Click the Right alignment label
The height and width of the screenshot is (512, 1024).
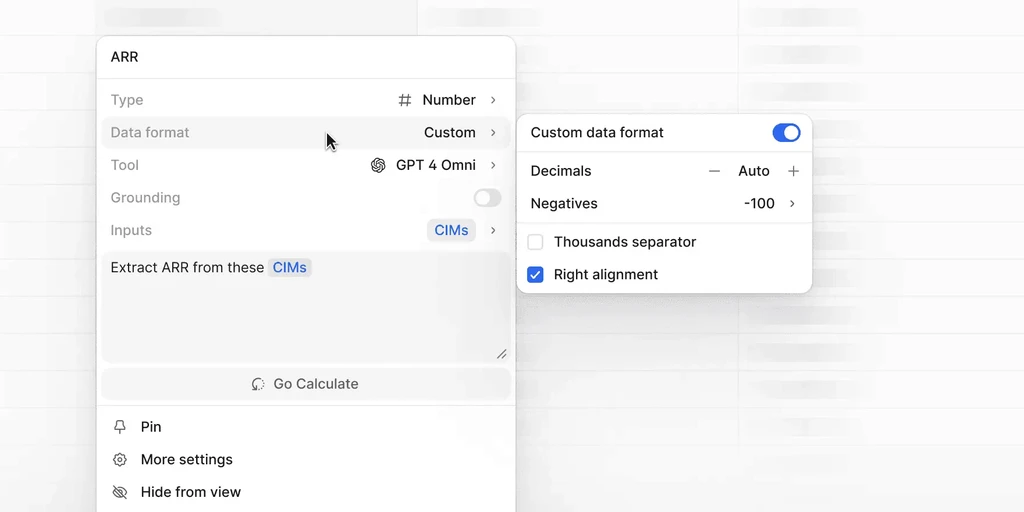[606, 274]
